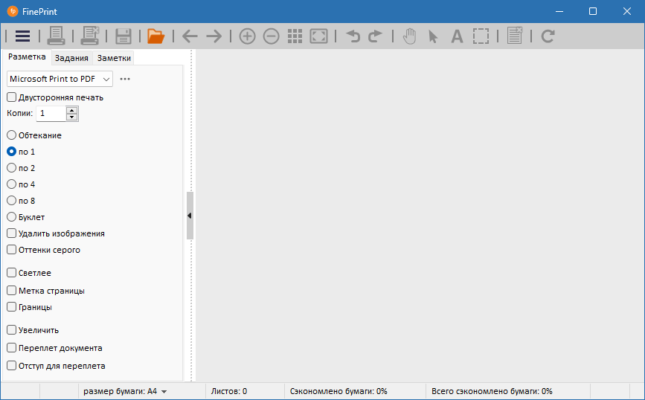645x400 pixels.
Task: Click Всего сэкономлено бумаги: 0% status text
Action: 492,391
